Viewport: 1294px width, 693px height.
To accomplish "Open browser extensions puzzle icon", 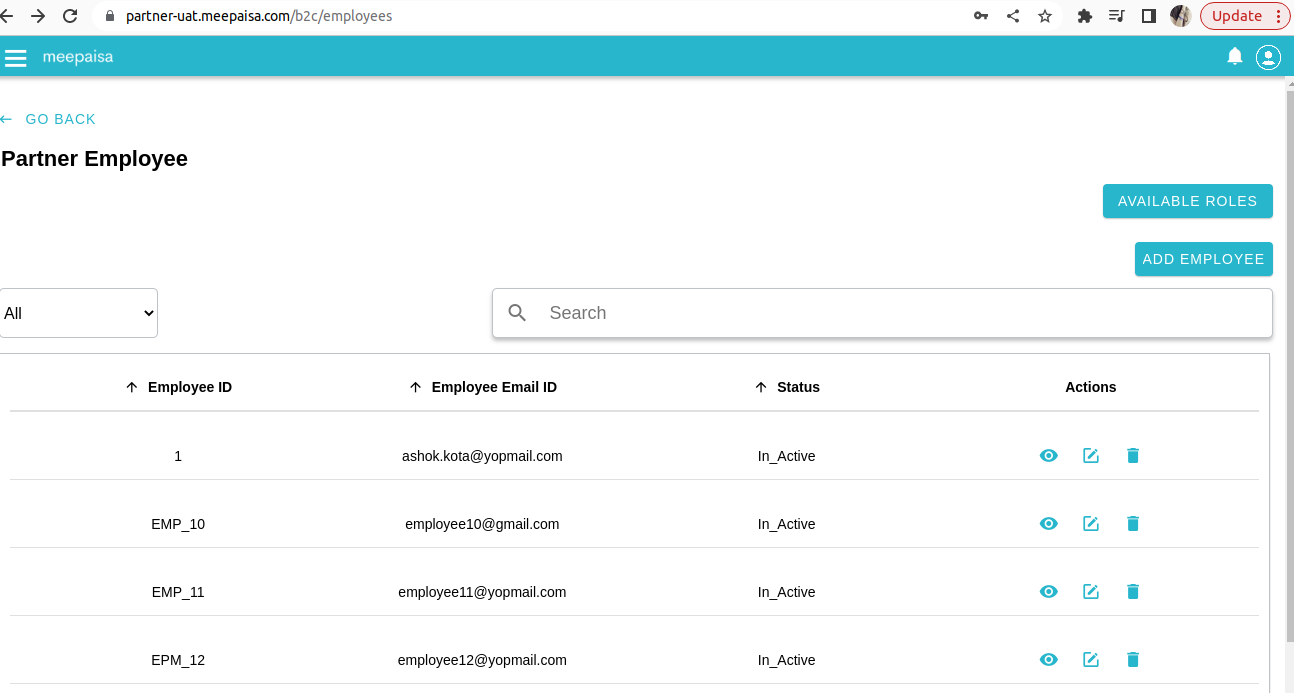I will (1084, 16).
